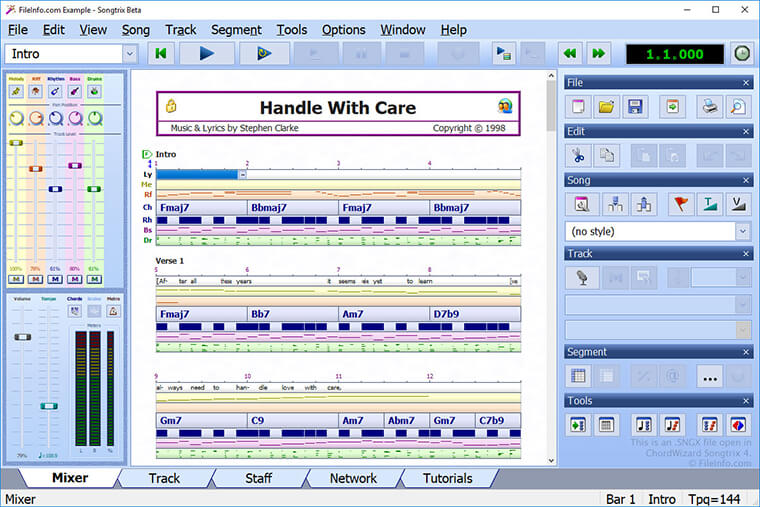760x507 pixels.
Task: Click the Melody instrument icon in mixer
Action: [x=16, y=91]
